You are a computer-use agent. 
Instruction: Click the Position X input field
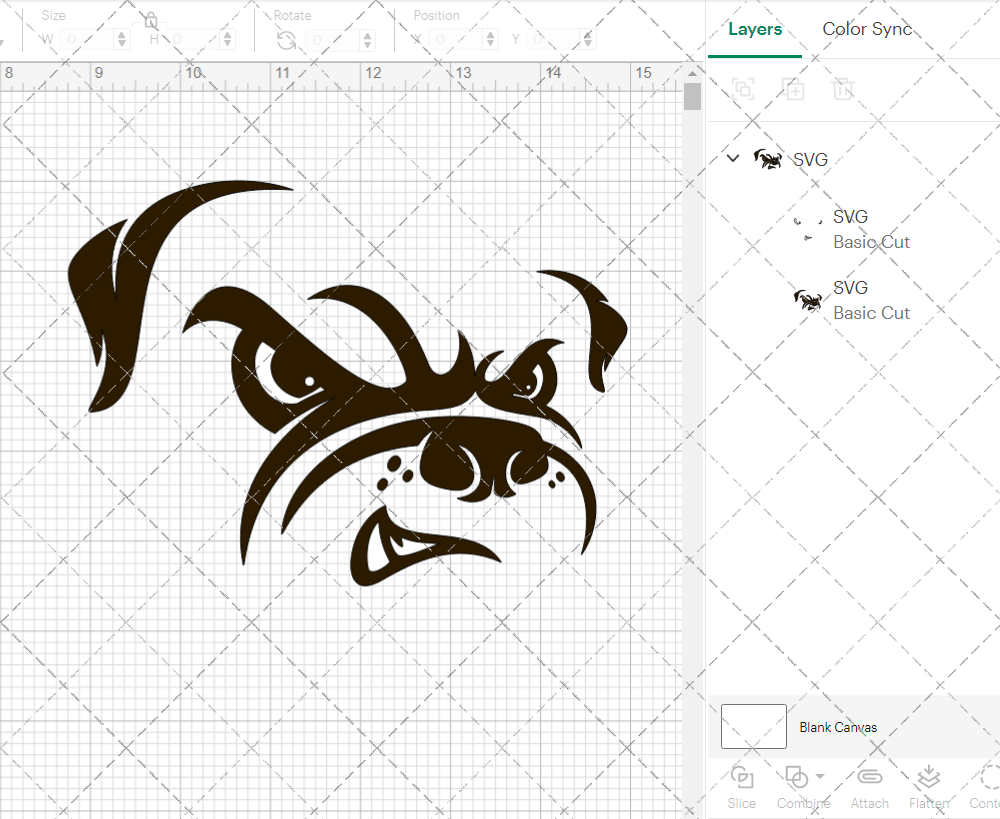(455, 40)
